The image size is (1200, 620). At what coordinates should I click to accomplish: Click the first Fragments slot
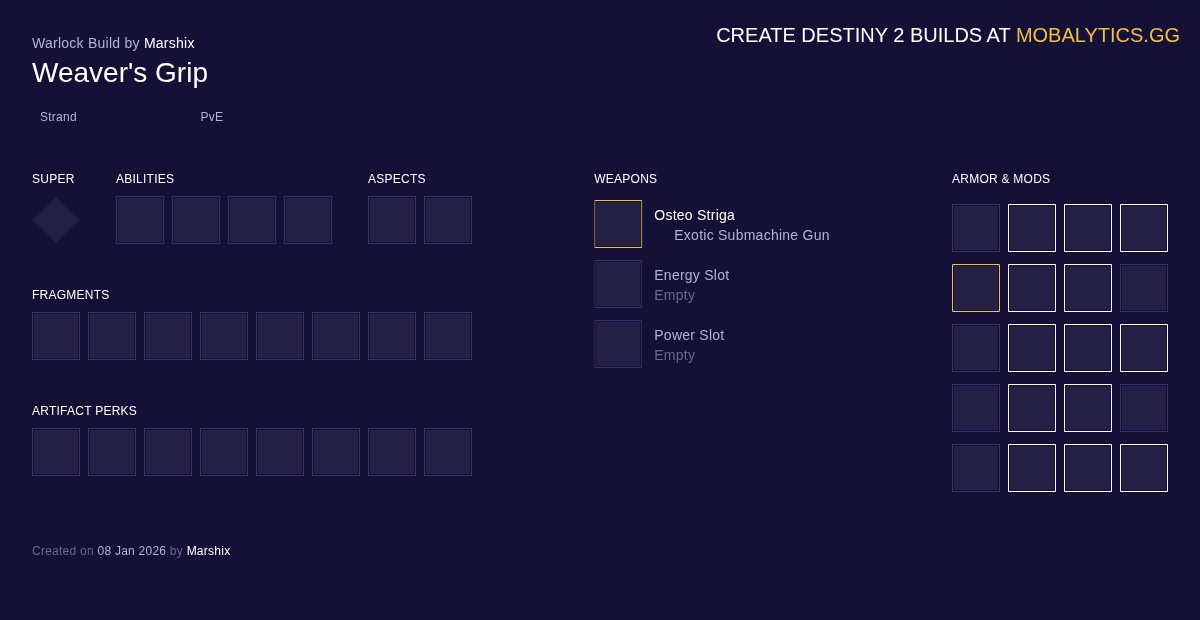coord(56,336)
